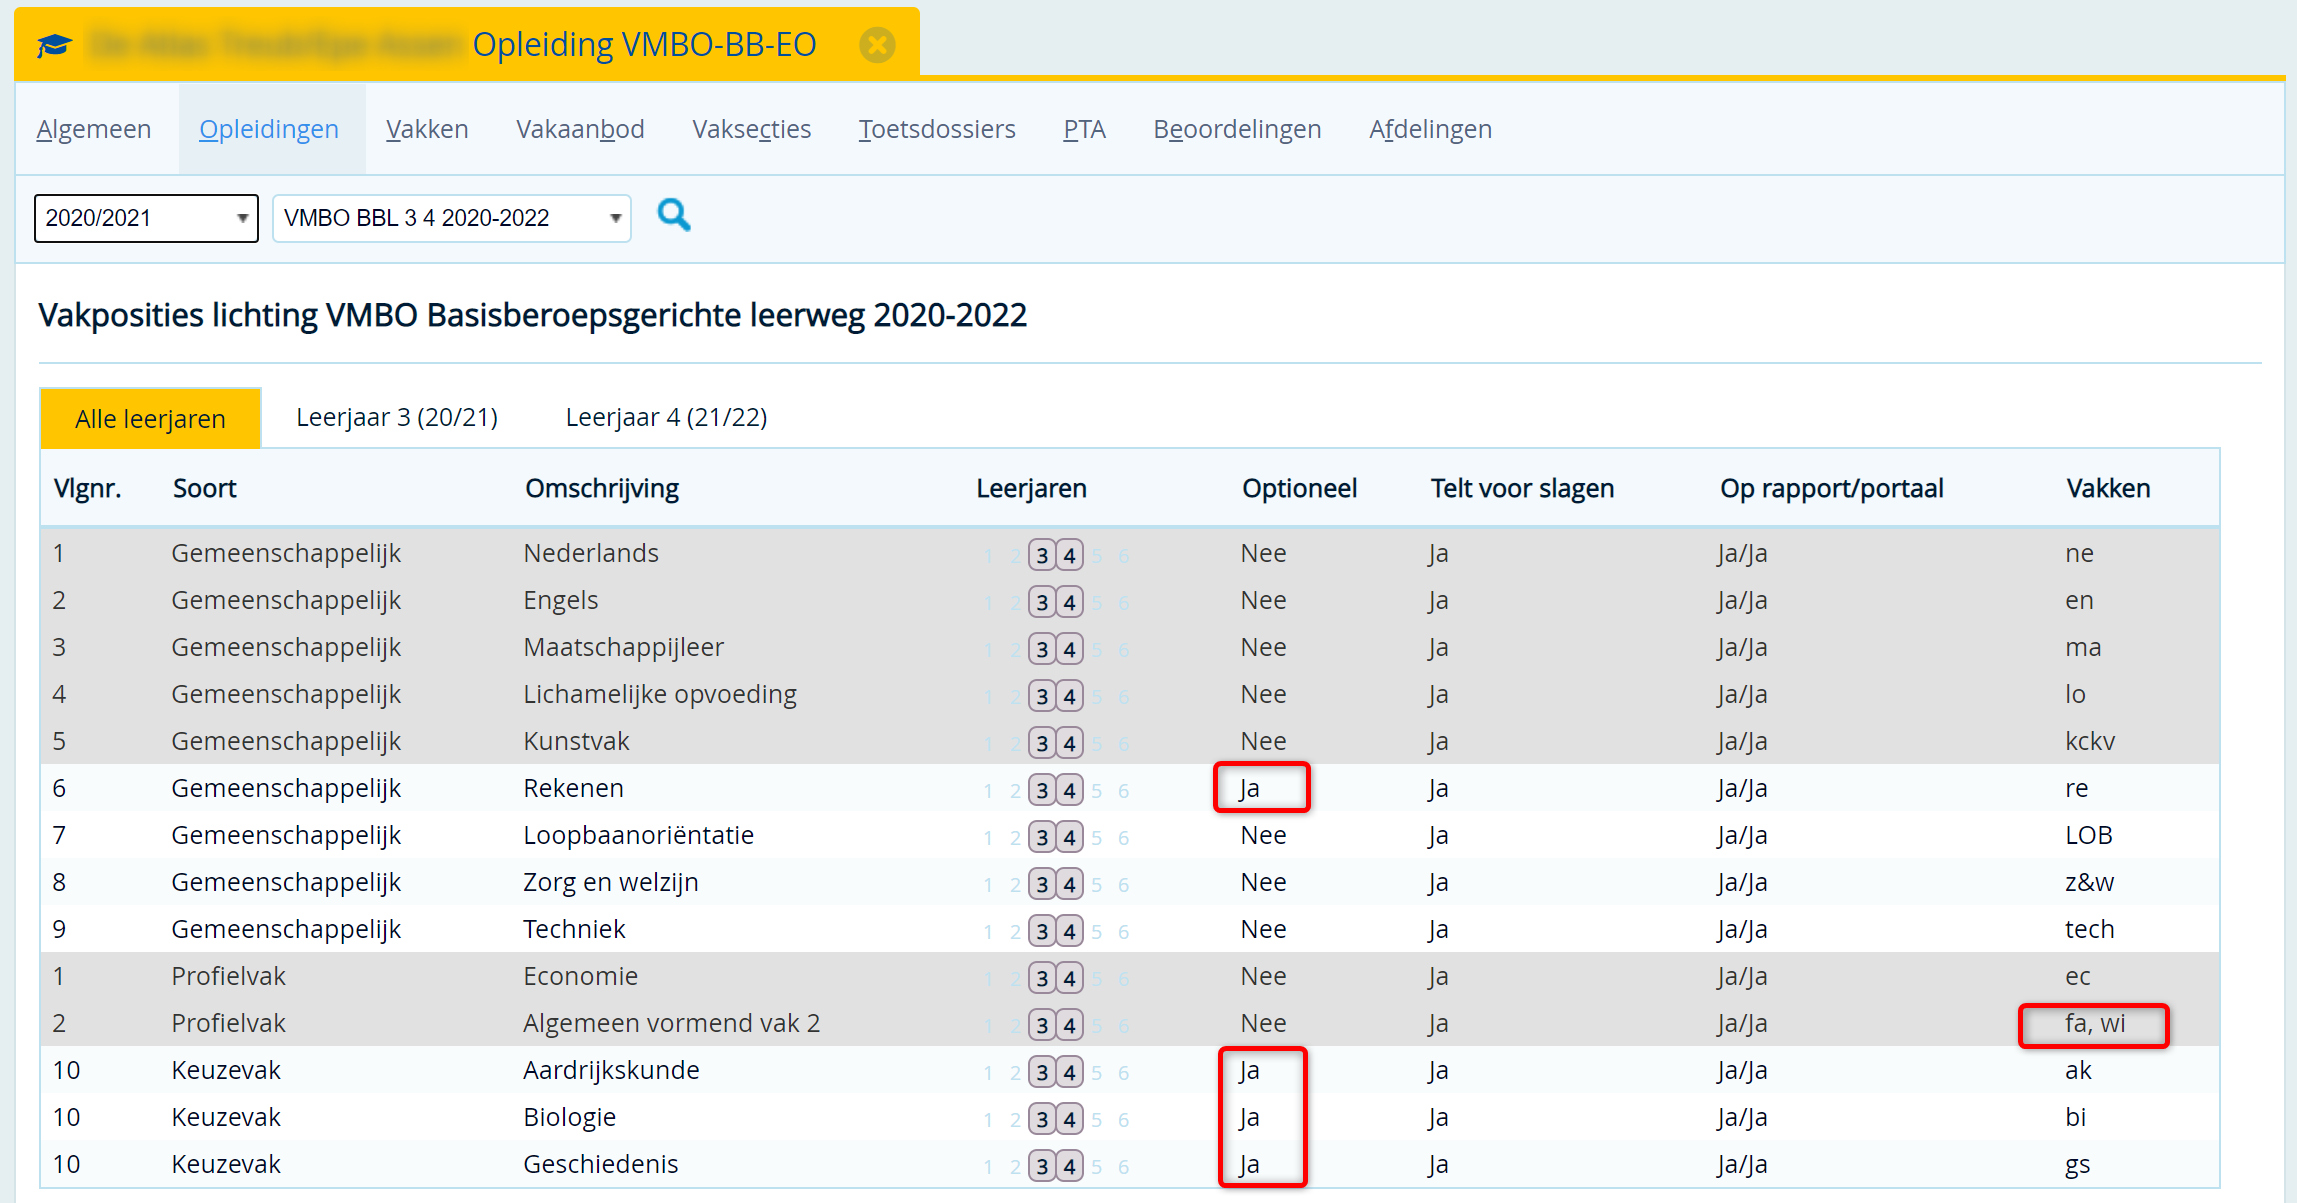This screenshot has height=1203, width=2297.
Task: Select the Maatschappijleer row
Action: click(1130, 647)
